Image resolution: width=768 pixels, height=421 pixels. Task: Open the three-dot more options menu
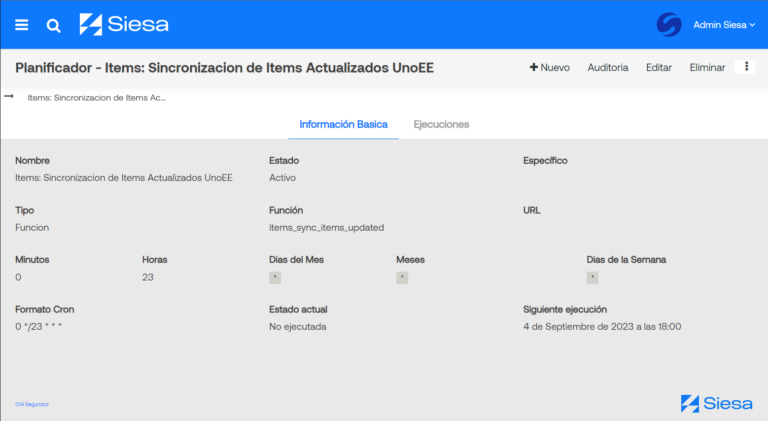coord(746,67)
